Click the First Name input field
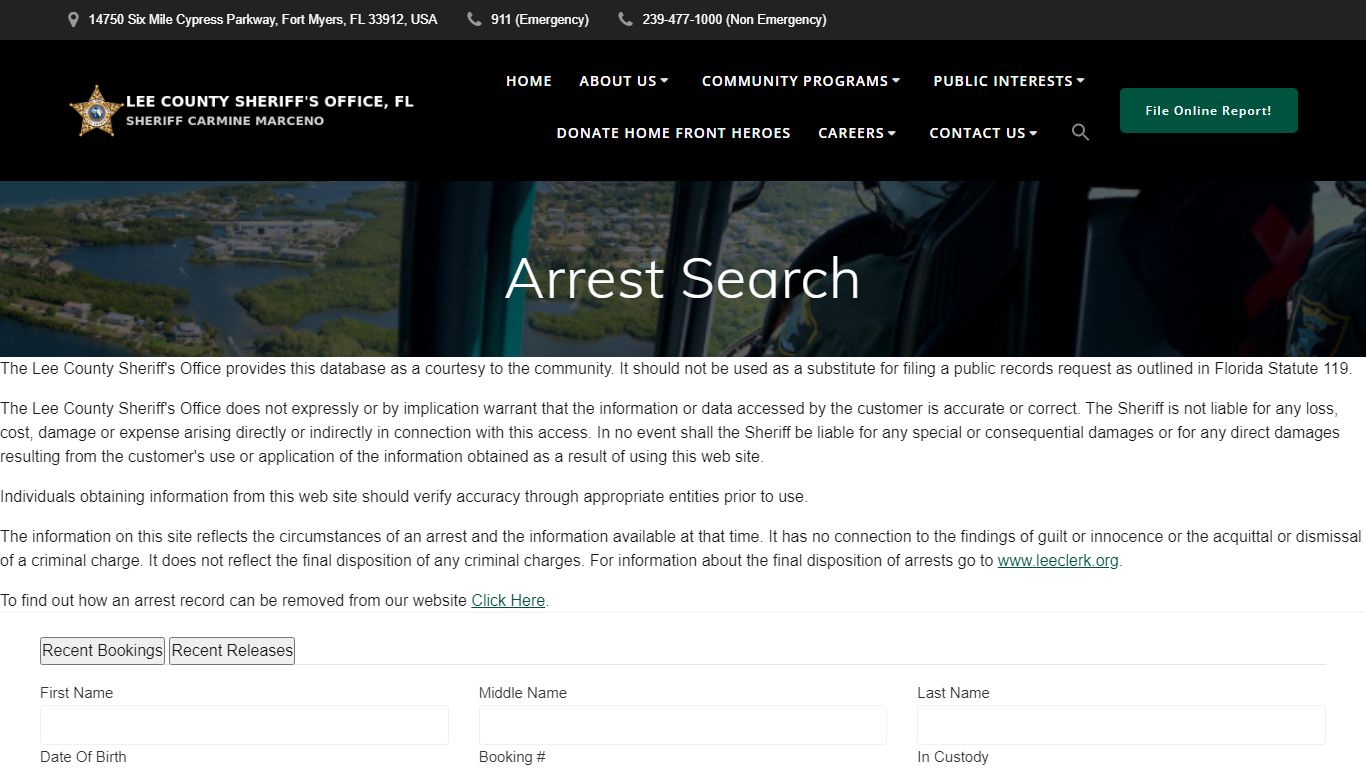Image resolution: width=1366 pixels, height=768 pixels. 243,724
